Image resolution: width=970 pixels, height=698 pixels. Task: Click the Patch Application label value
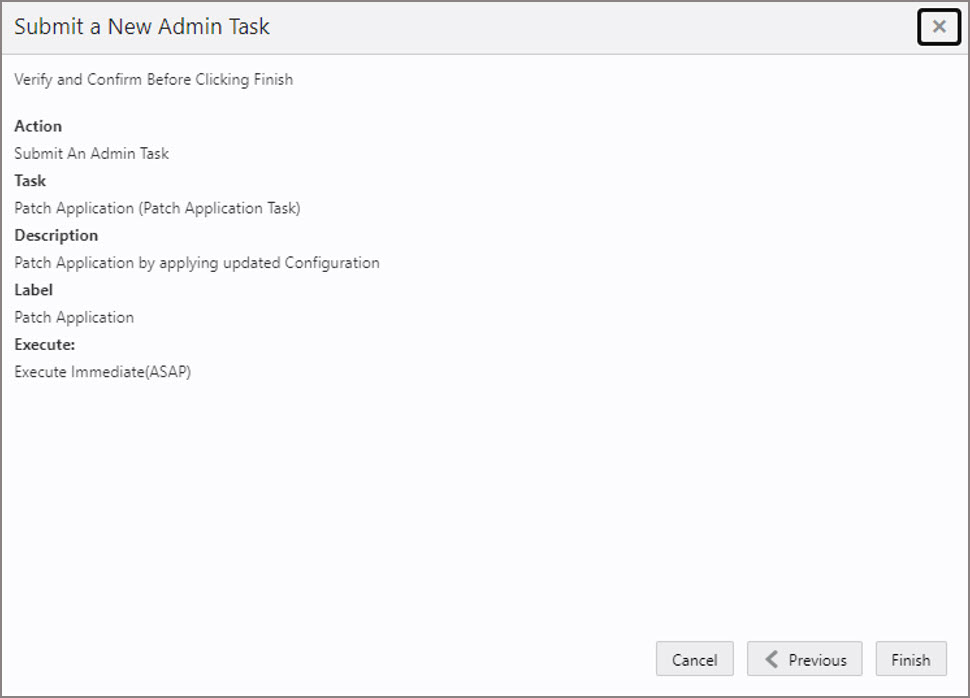tap(73, 317)
